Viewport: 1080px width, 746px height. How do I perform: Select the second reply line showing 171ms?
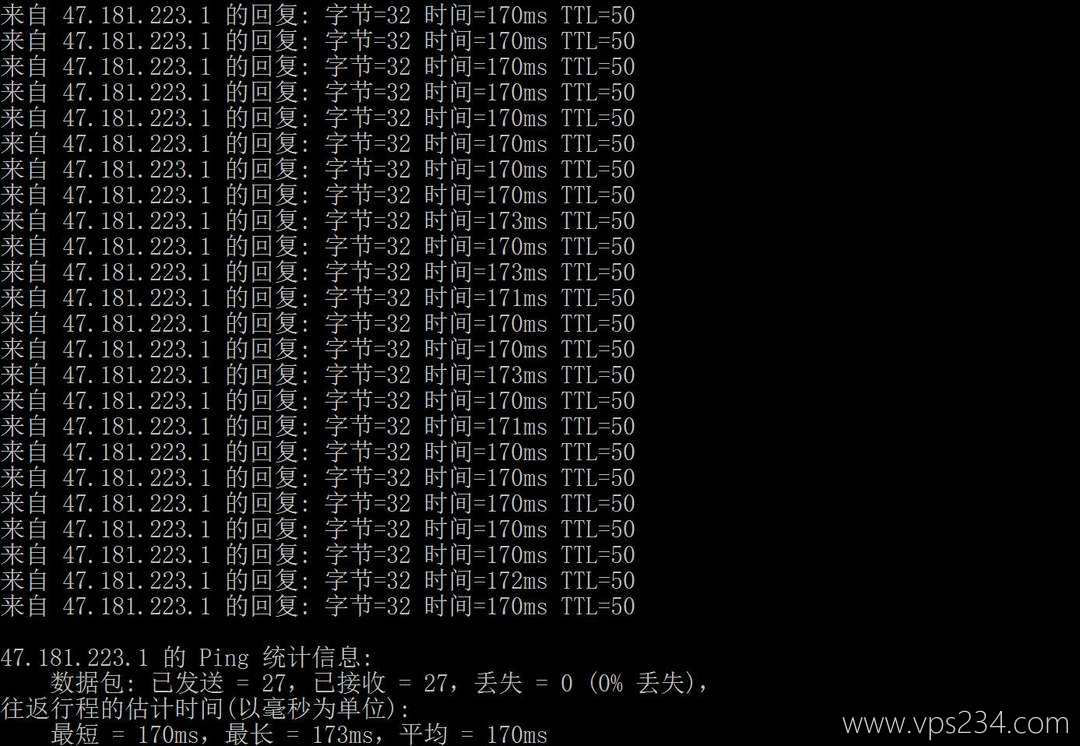[x=318, y=426]
